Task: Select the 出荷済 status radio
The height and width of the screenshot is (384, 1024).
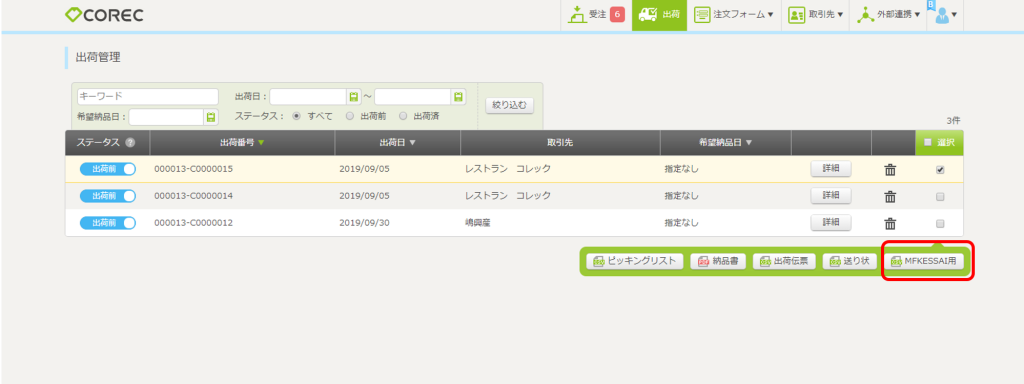Action: coord(403,116)
